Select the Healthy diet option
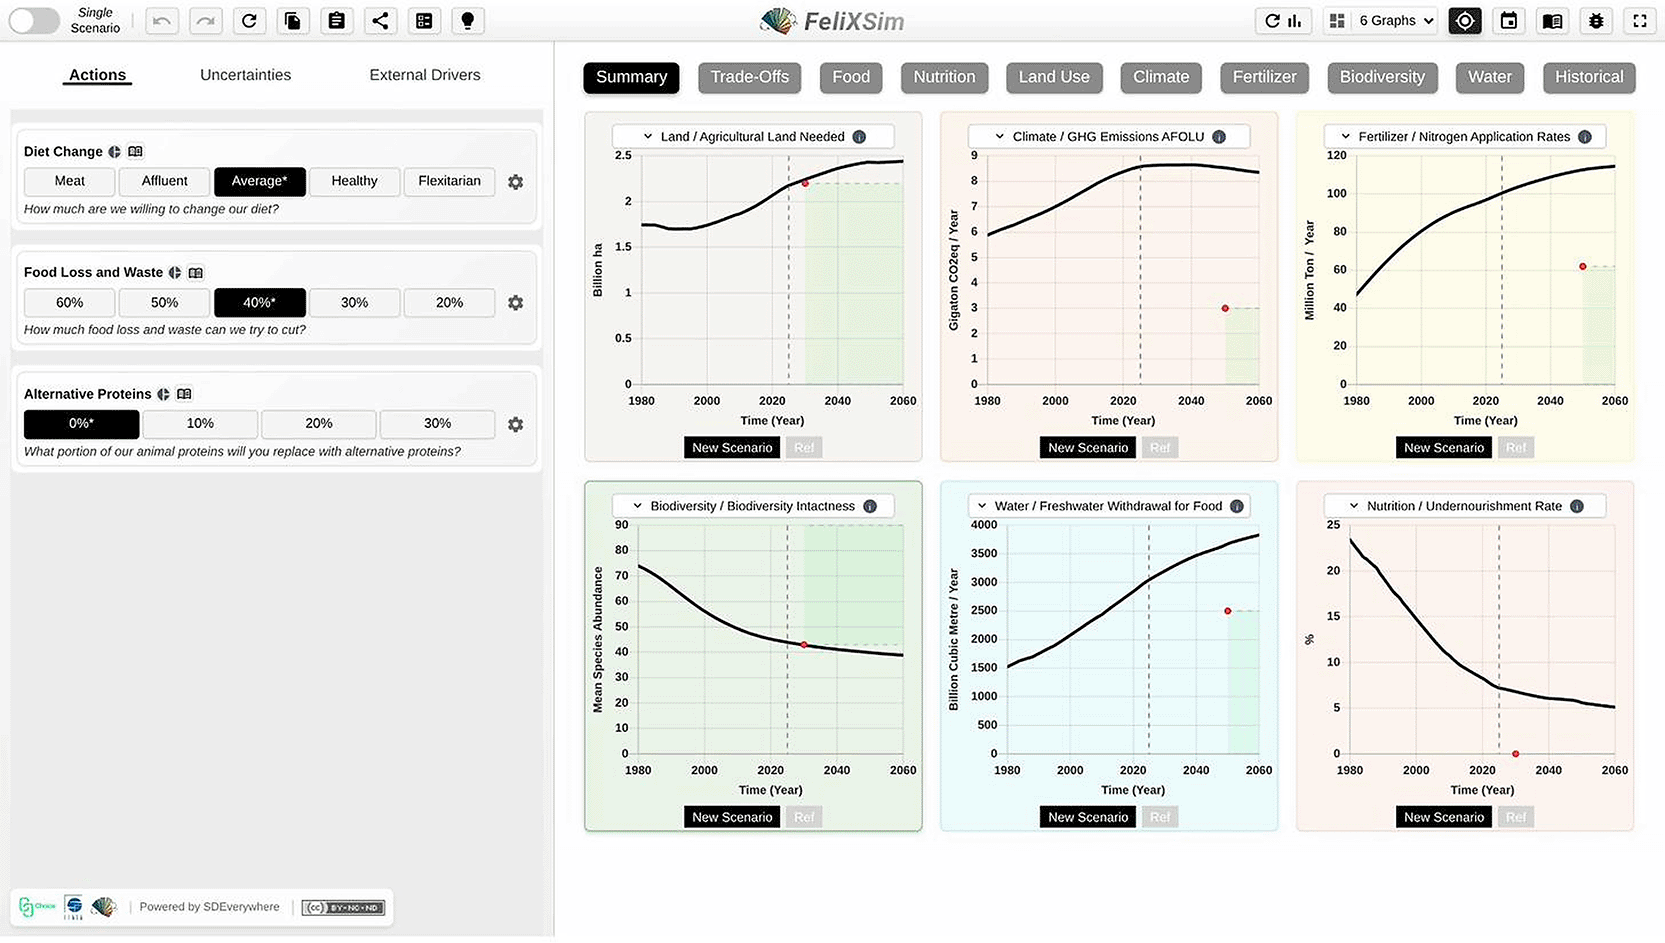Viewport: 1665px width, 943px height. click(x=355, y=181)
